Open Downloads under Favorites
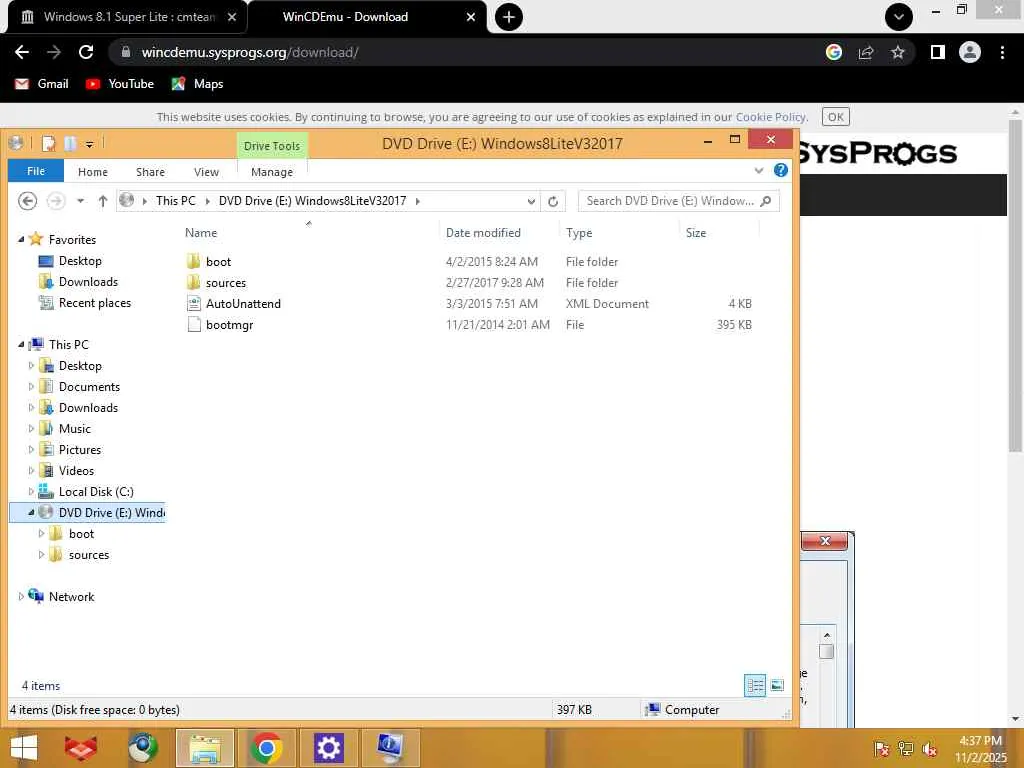 pyautogui.click(x=88, y=281)
